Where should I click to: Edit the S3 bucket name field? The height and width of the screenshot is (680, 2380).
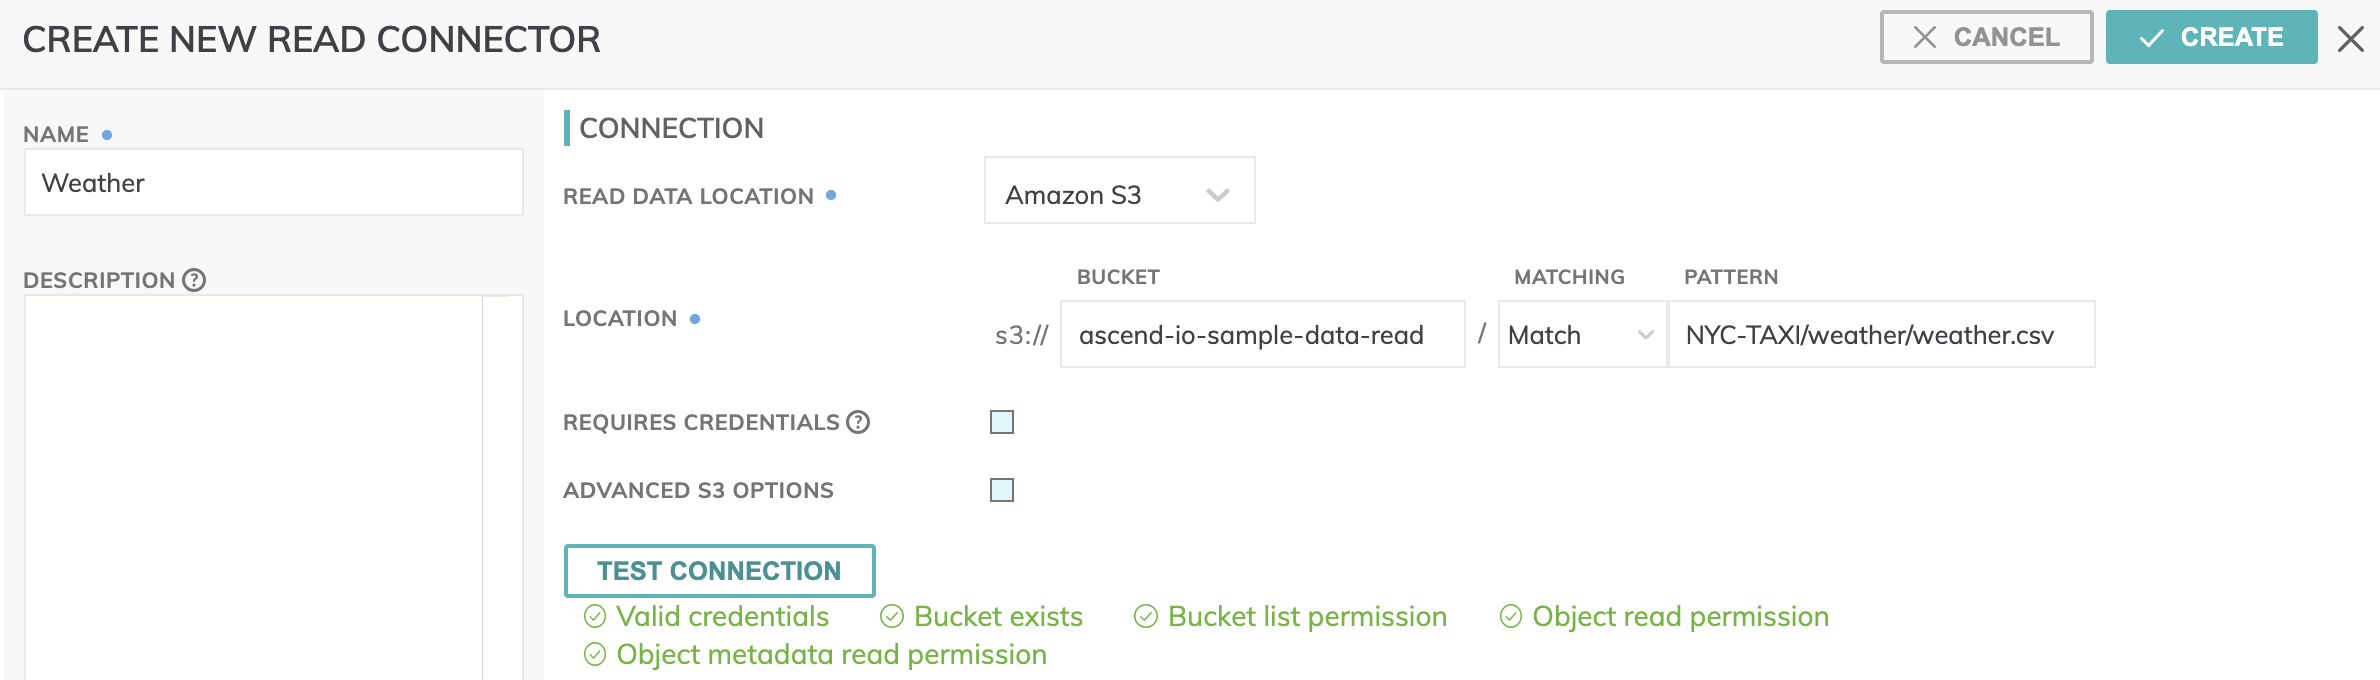1262,335
